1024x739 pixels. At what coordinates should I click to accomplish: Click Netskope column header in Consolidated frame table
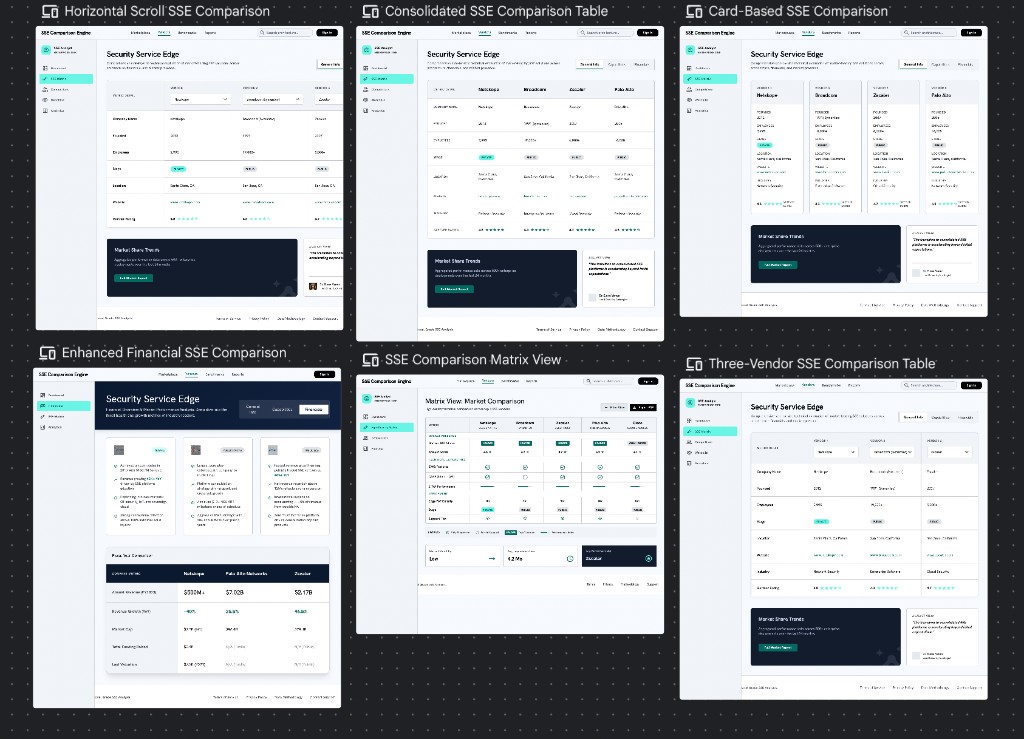[488, 89]
